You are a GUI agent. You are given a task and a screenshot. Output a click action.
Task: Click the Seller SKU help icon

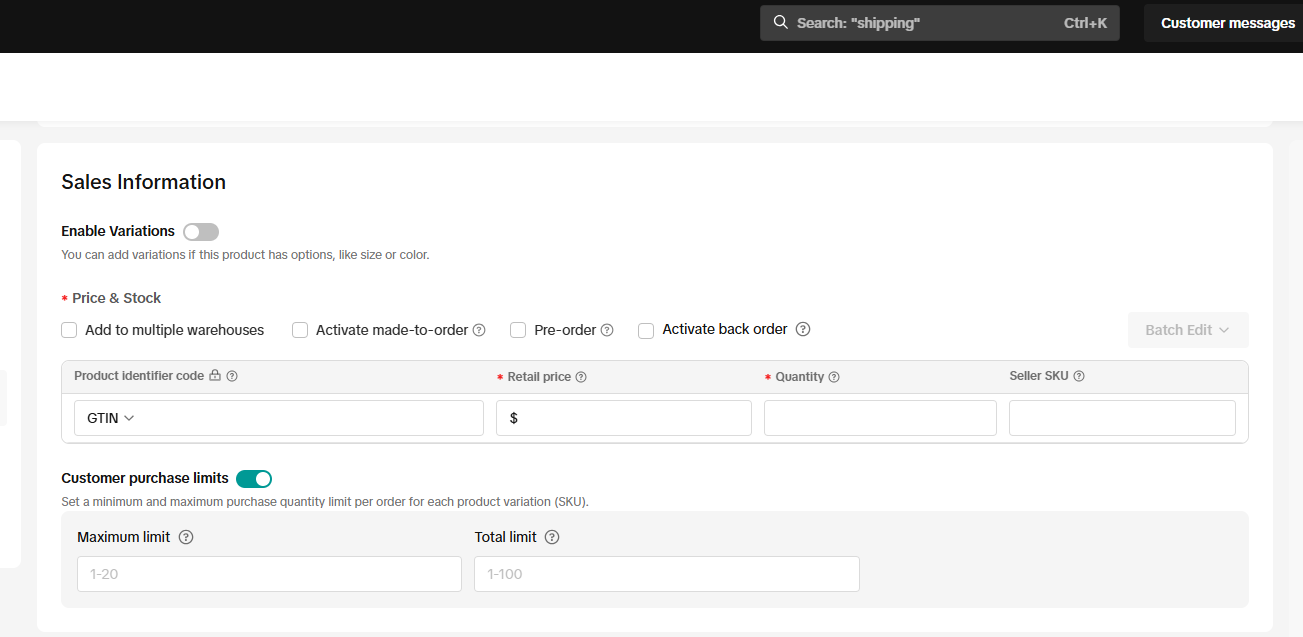pyautogui.click(x=1079, y=376)
